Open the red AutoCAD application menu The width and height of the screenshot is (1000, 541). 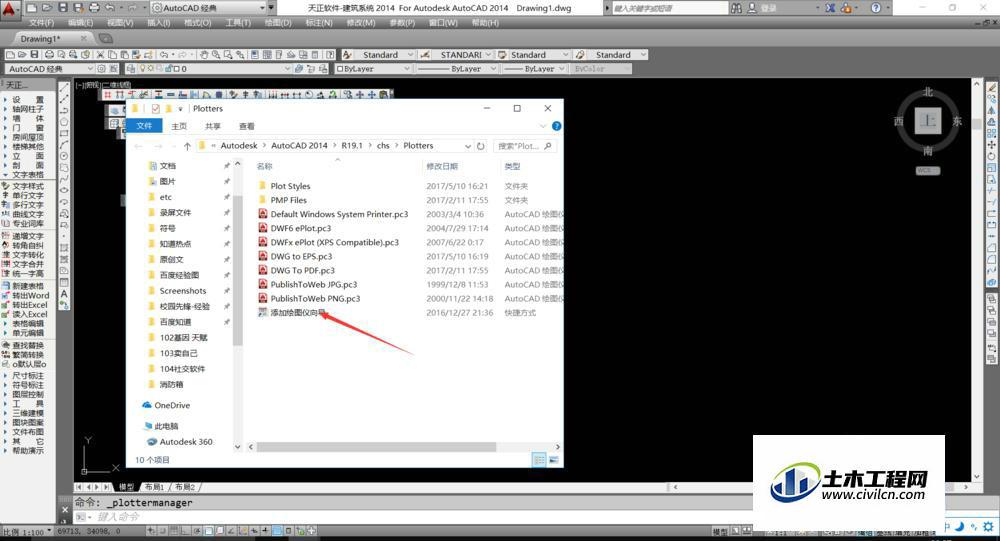point(8,8)
